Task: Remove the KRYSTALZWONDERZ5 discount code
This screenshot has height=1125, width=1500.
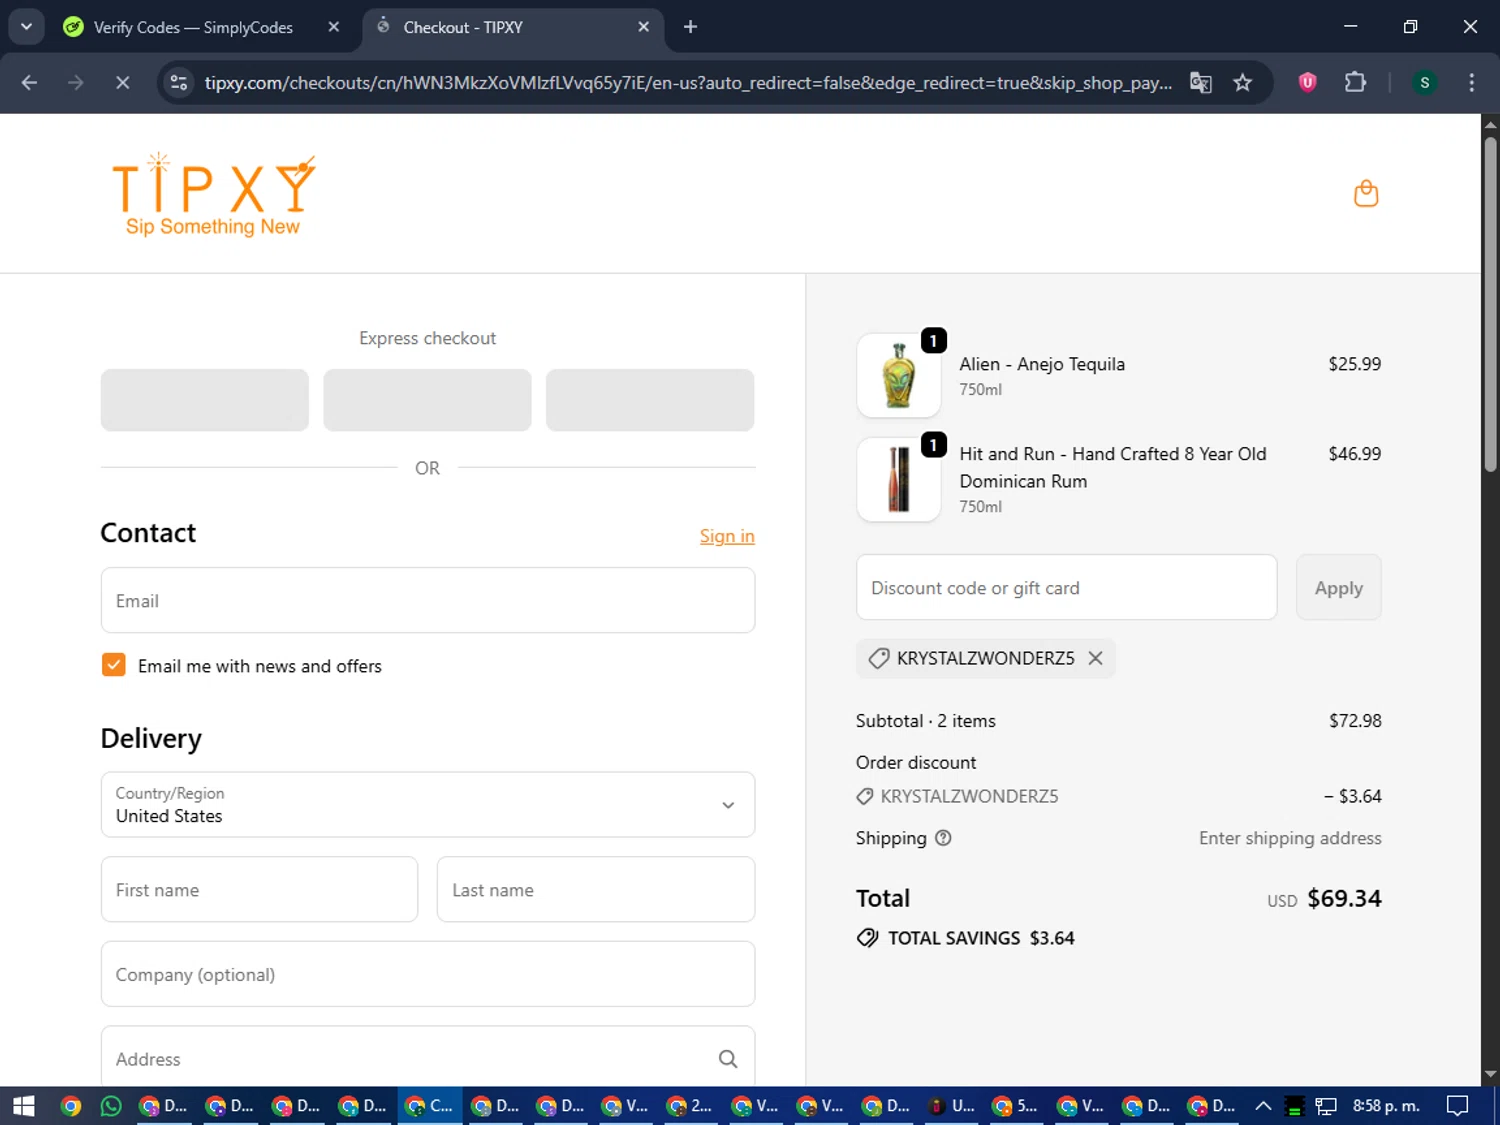Action: click(1095, 658)
